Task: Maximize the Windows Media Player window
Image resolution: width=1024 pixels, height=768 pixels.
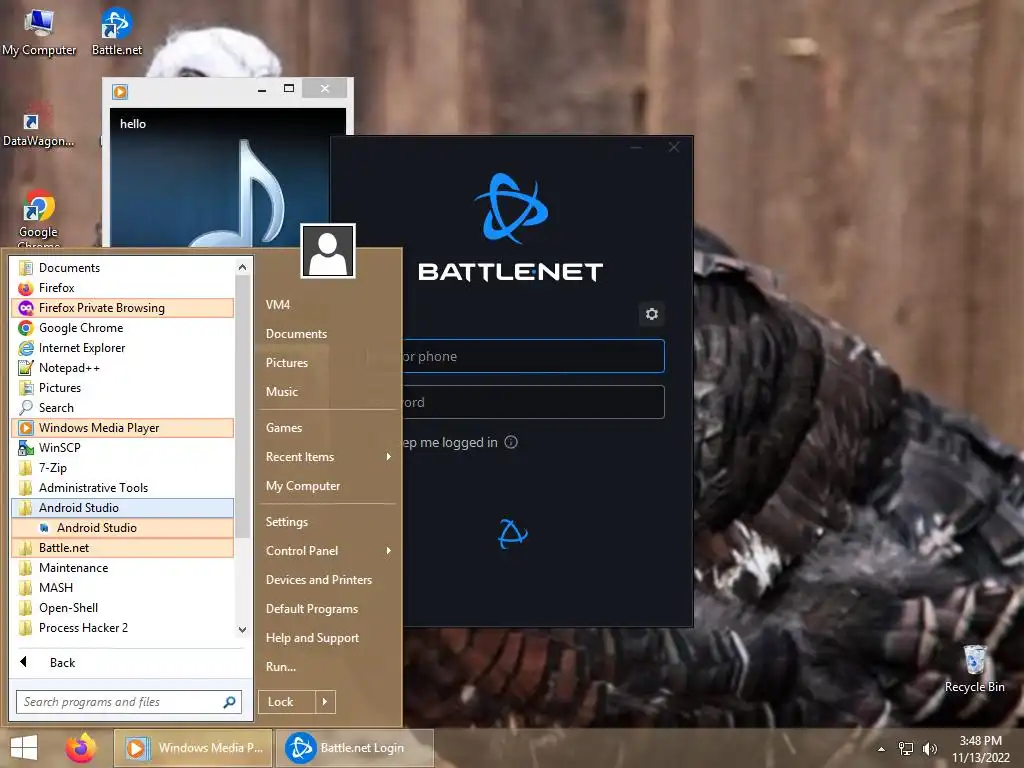Action: coord(289,88)
